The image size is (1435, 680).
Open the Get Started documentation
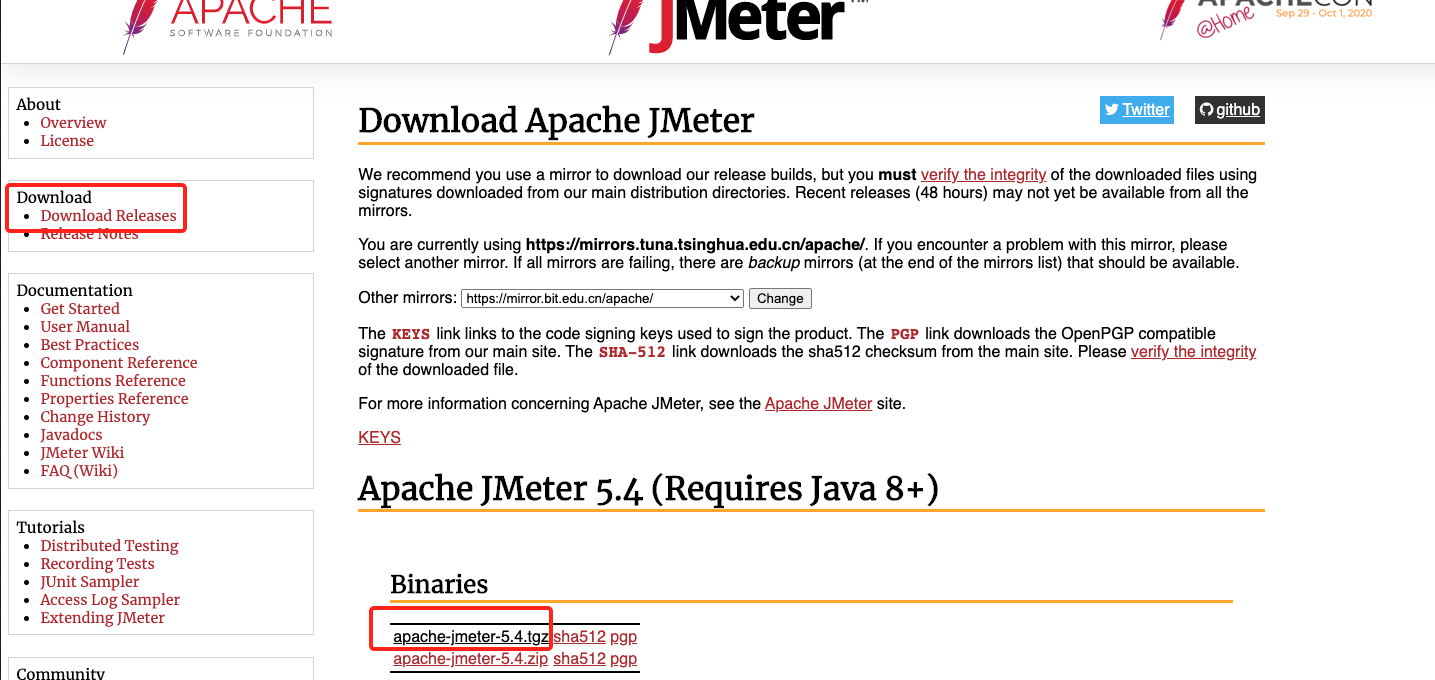[80, 309]
